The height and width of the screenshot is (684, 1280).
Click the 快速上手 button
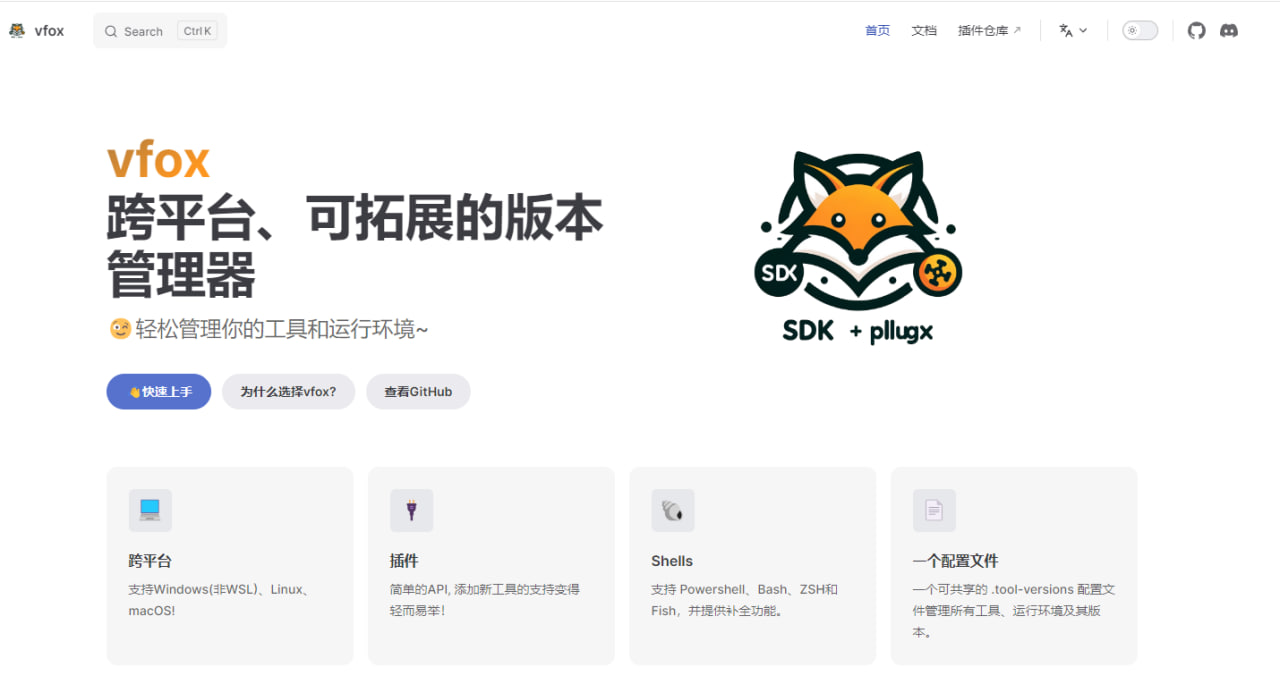(158, 391)
